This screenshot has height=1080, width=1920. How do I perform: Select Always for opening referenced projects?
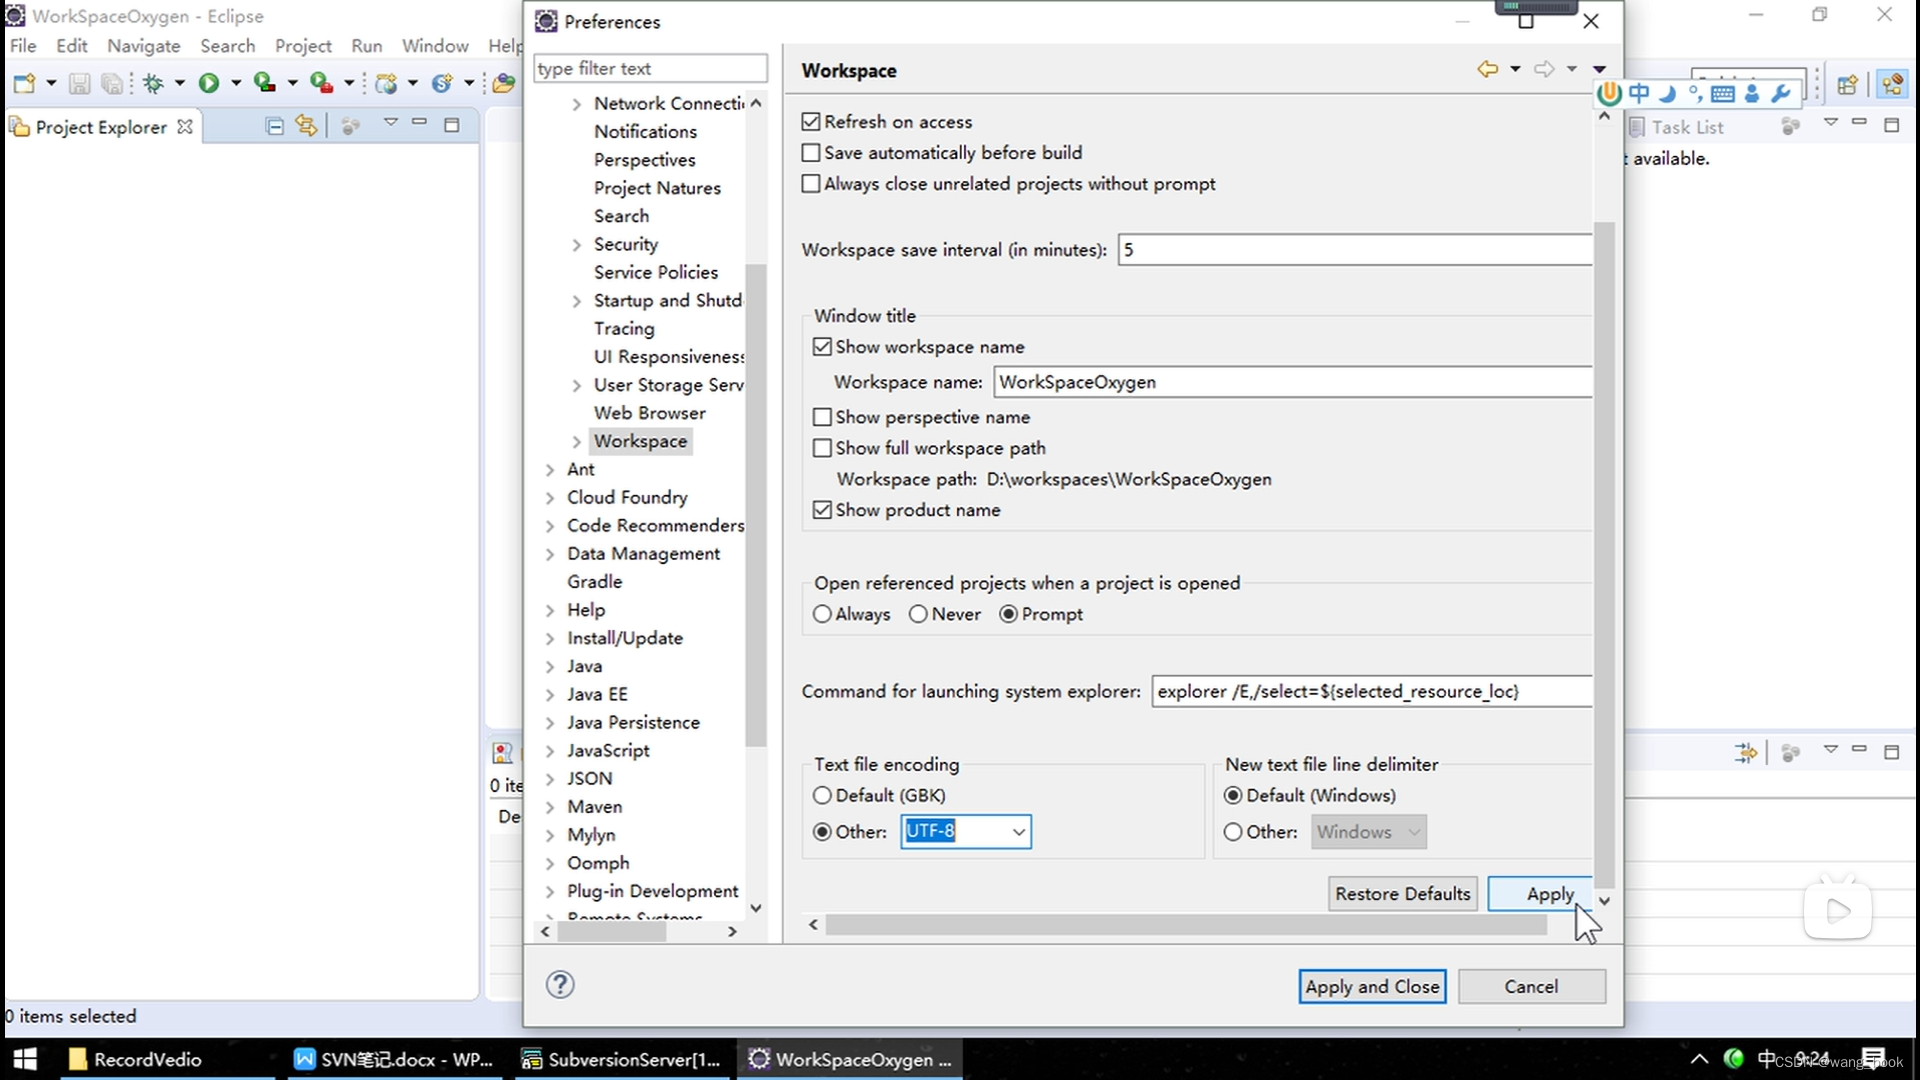tap(822, 614)
